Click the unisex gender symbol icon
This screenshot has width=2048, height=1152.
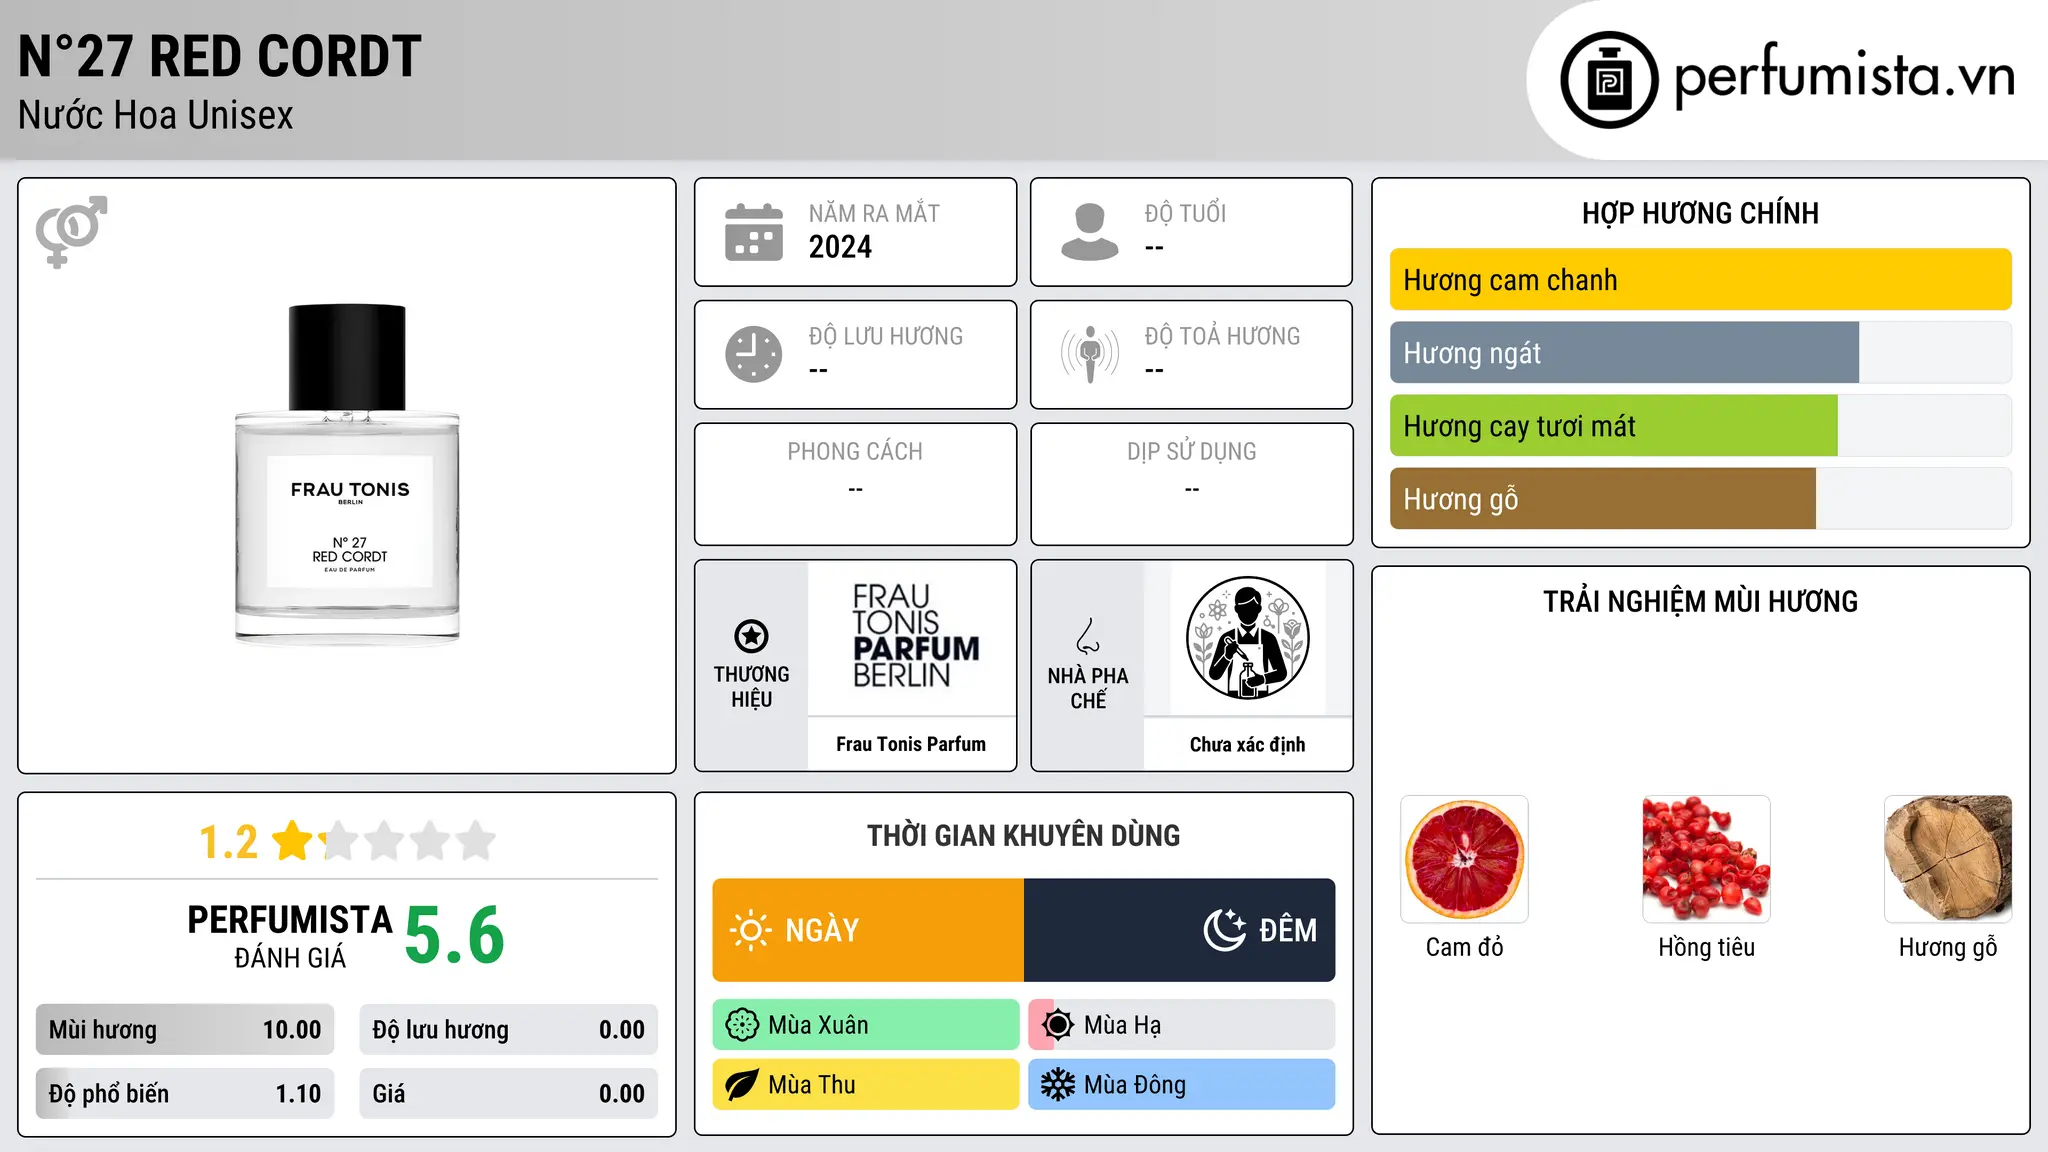pyautogui.click(x=71, y=231)
